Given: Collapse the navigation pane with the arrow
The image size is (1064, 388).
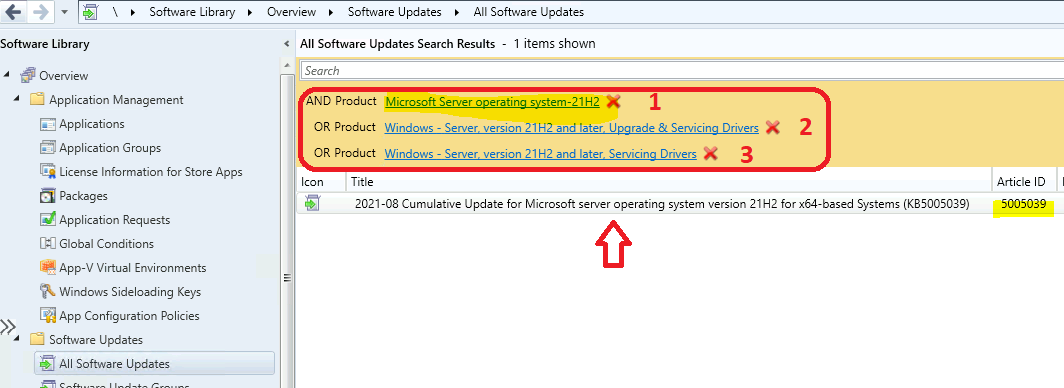Looking at the screenshot, I should click(x=286, y=44).
